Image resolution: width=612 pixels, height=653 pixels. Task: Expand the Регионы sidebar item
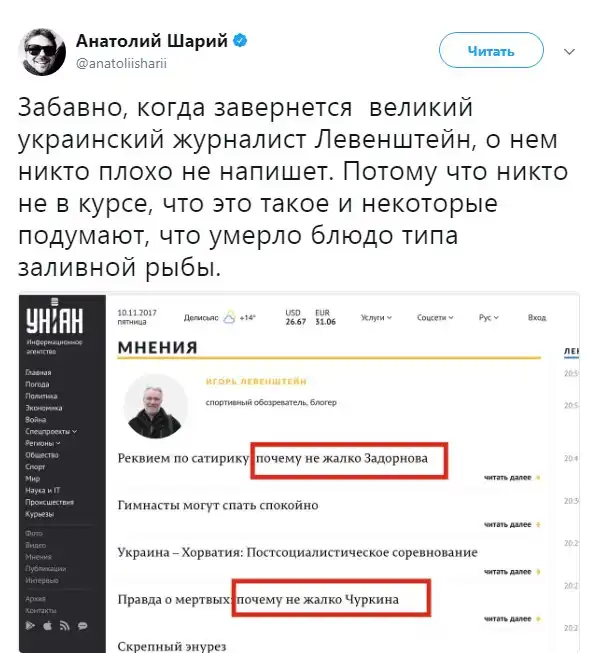tap(43, 443)
